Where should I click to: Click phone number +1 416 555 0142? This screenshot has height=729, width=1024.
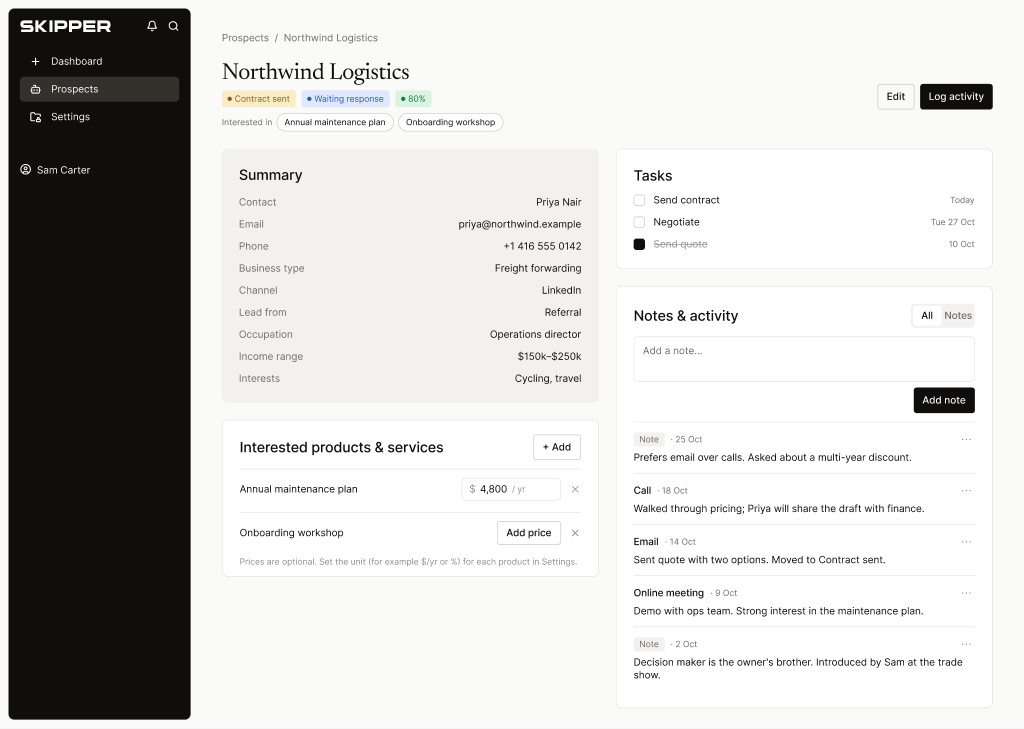pos(542,246)
